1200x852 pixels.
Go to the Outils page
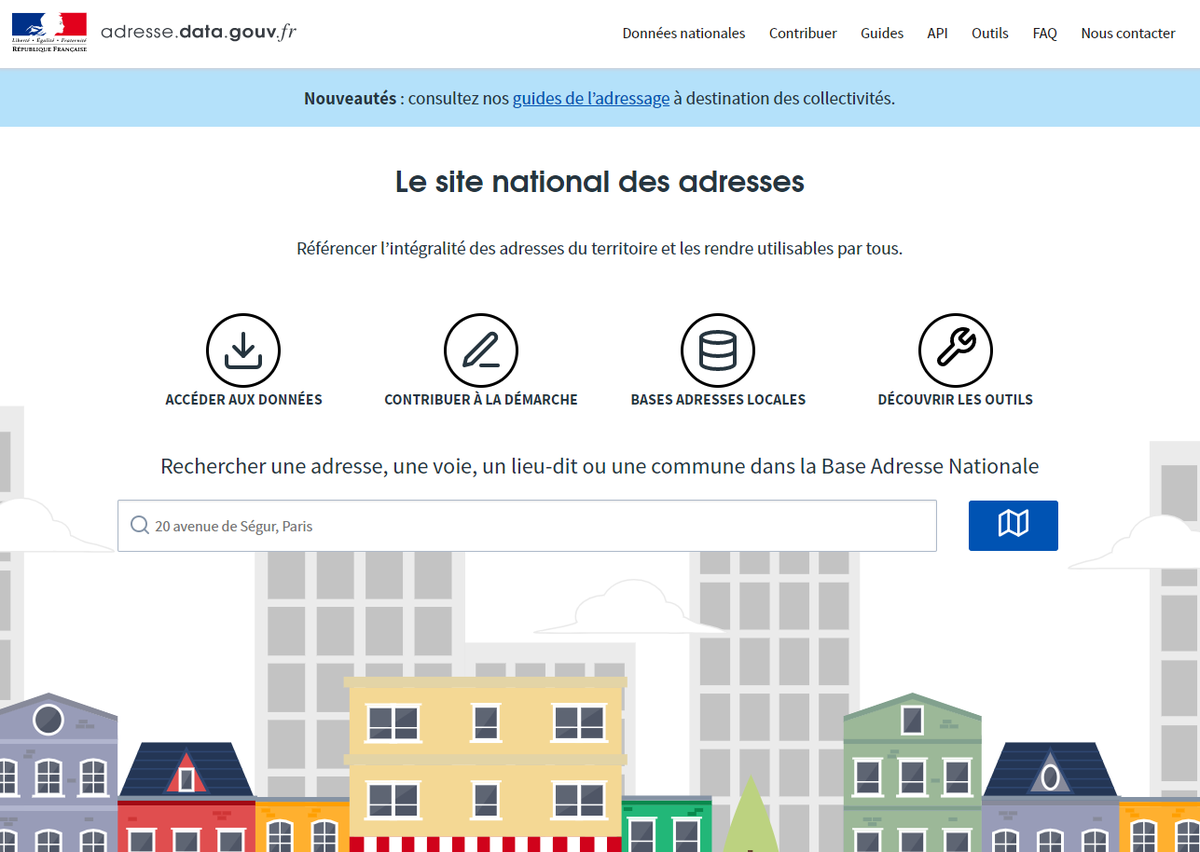990,33
